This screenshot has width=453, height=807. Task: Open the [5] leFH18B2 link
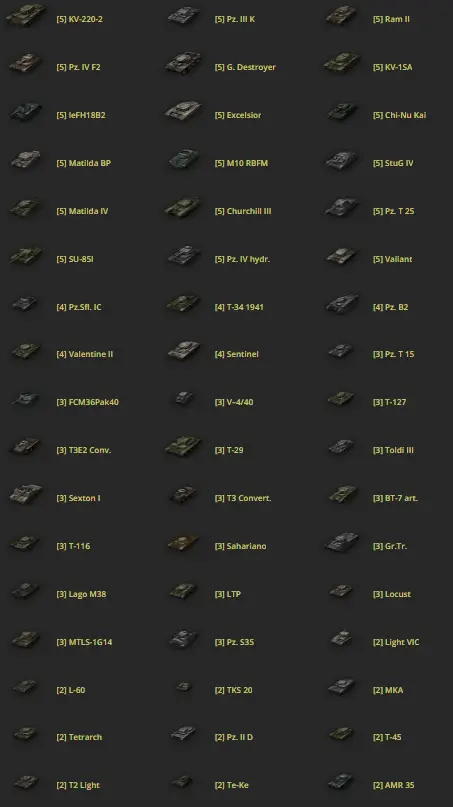81,115
